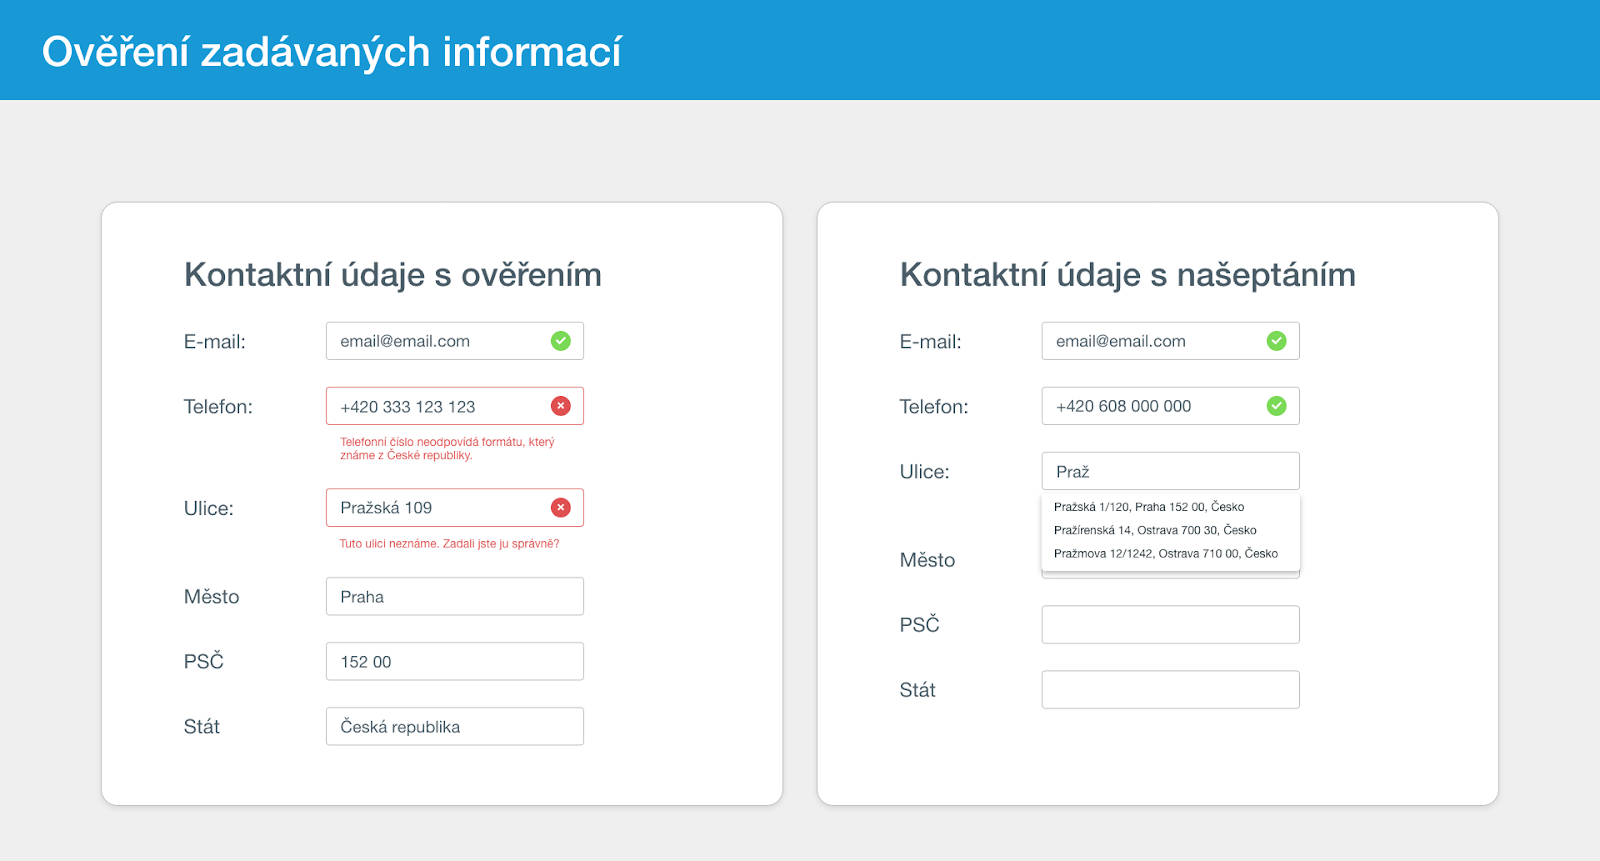
Task: Click empty Stát field in right form
Action: 1171,689
